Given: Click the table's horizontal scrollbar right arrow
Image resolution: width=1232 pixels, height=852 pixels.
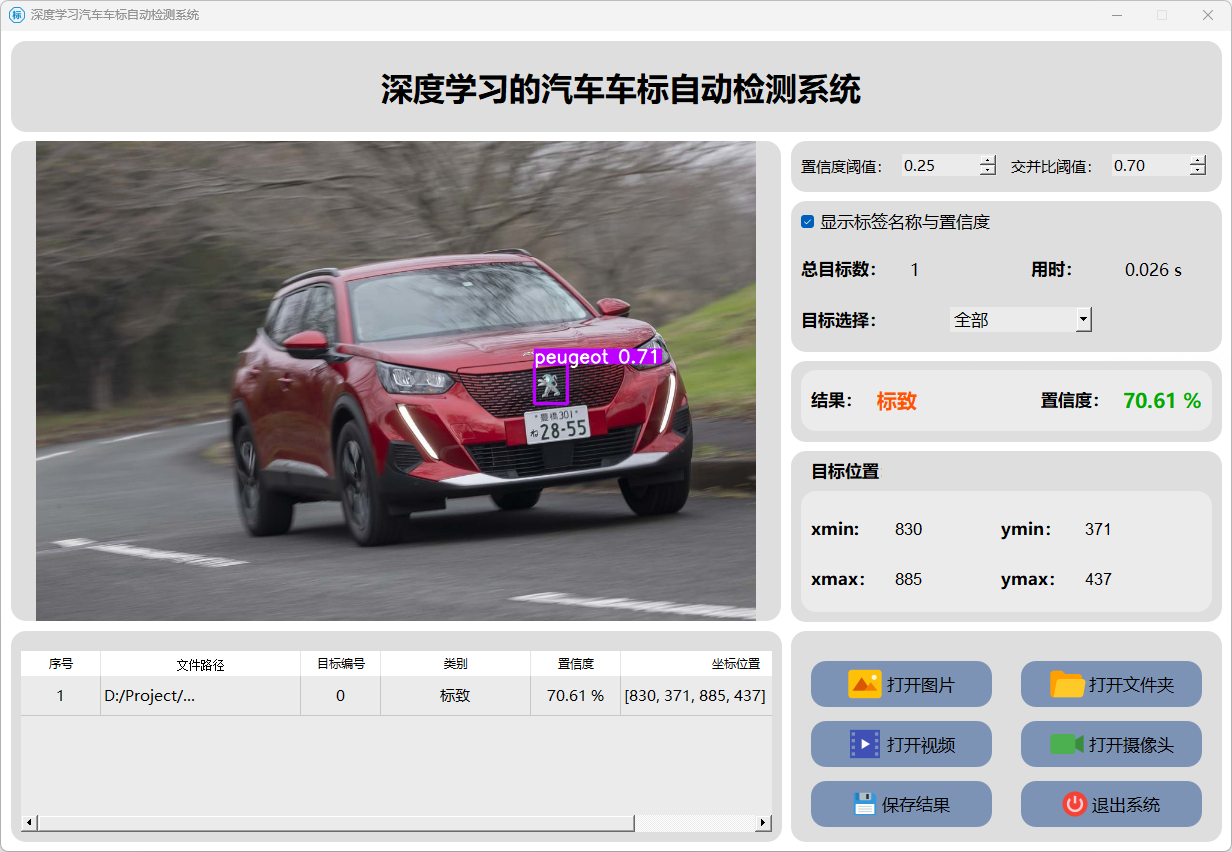Looking at the screenshot, I should [762, 823].
